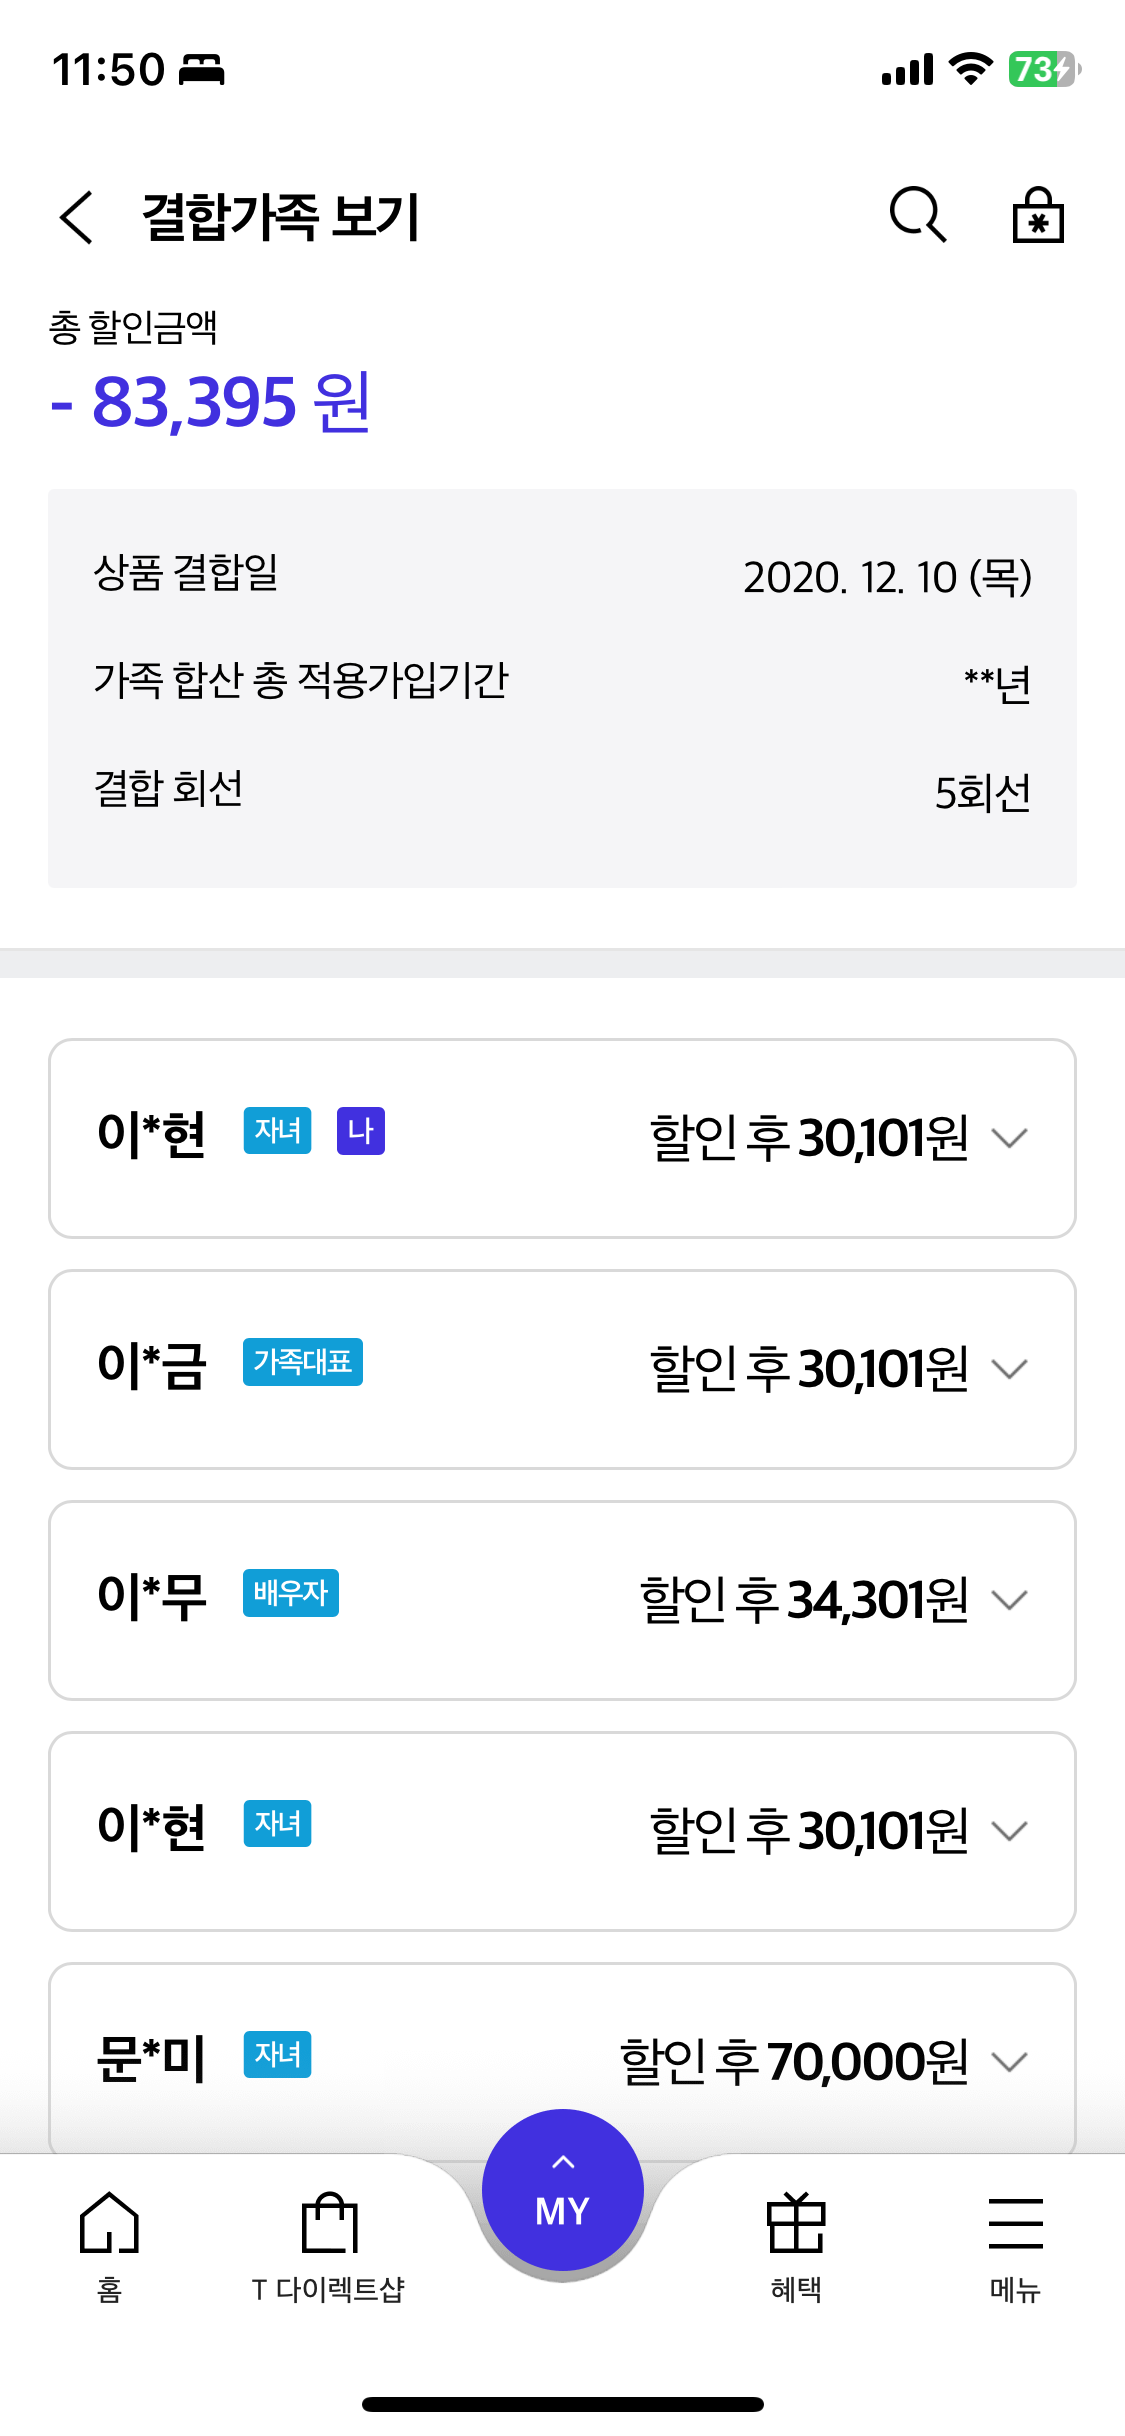1125x2436 pixels.
Task: Tap the floating MY button
Action: point(562,2191)
